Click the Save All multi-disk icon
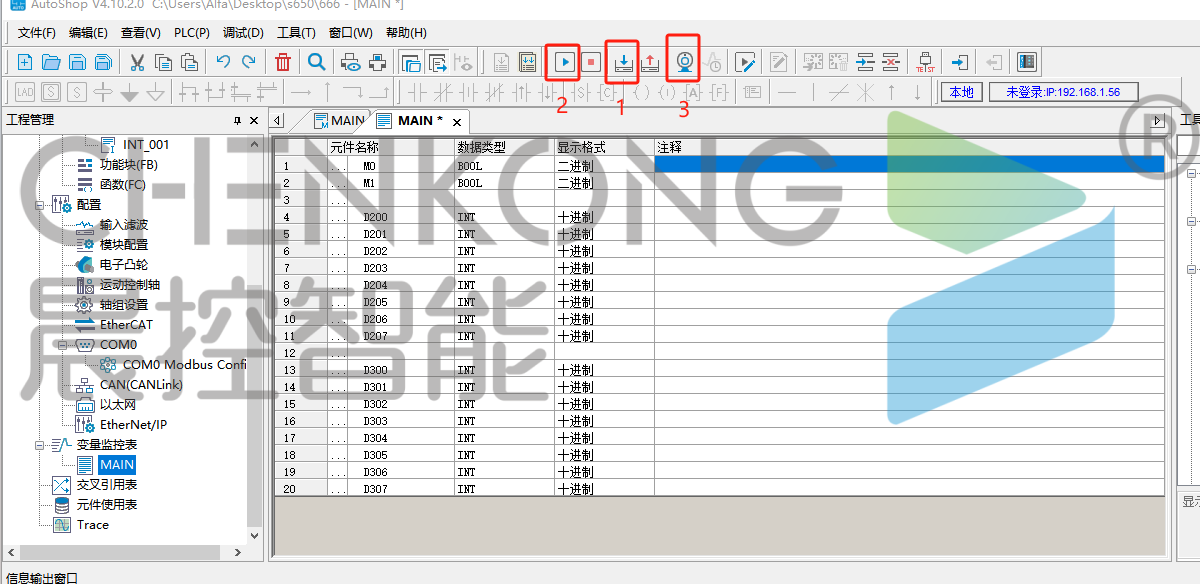This screenshot has width=1200, height=584. pyautogui.click(x=102, y=62)
